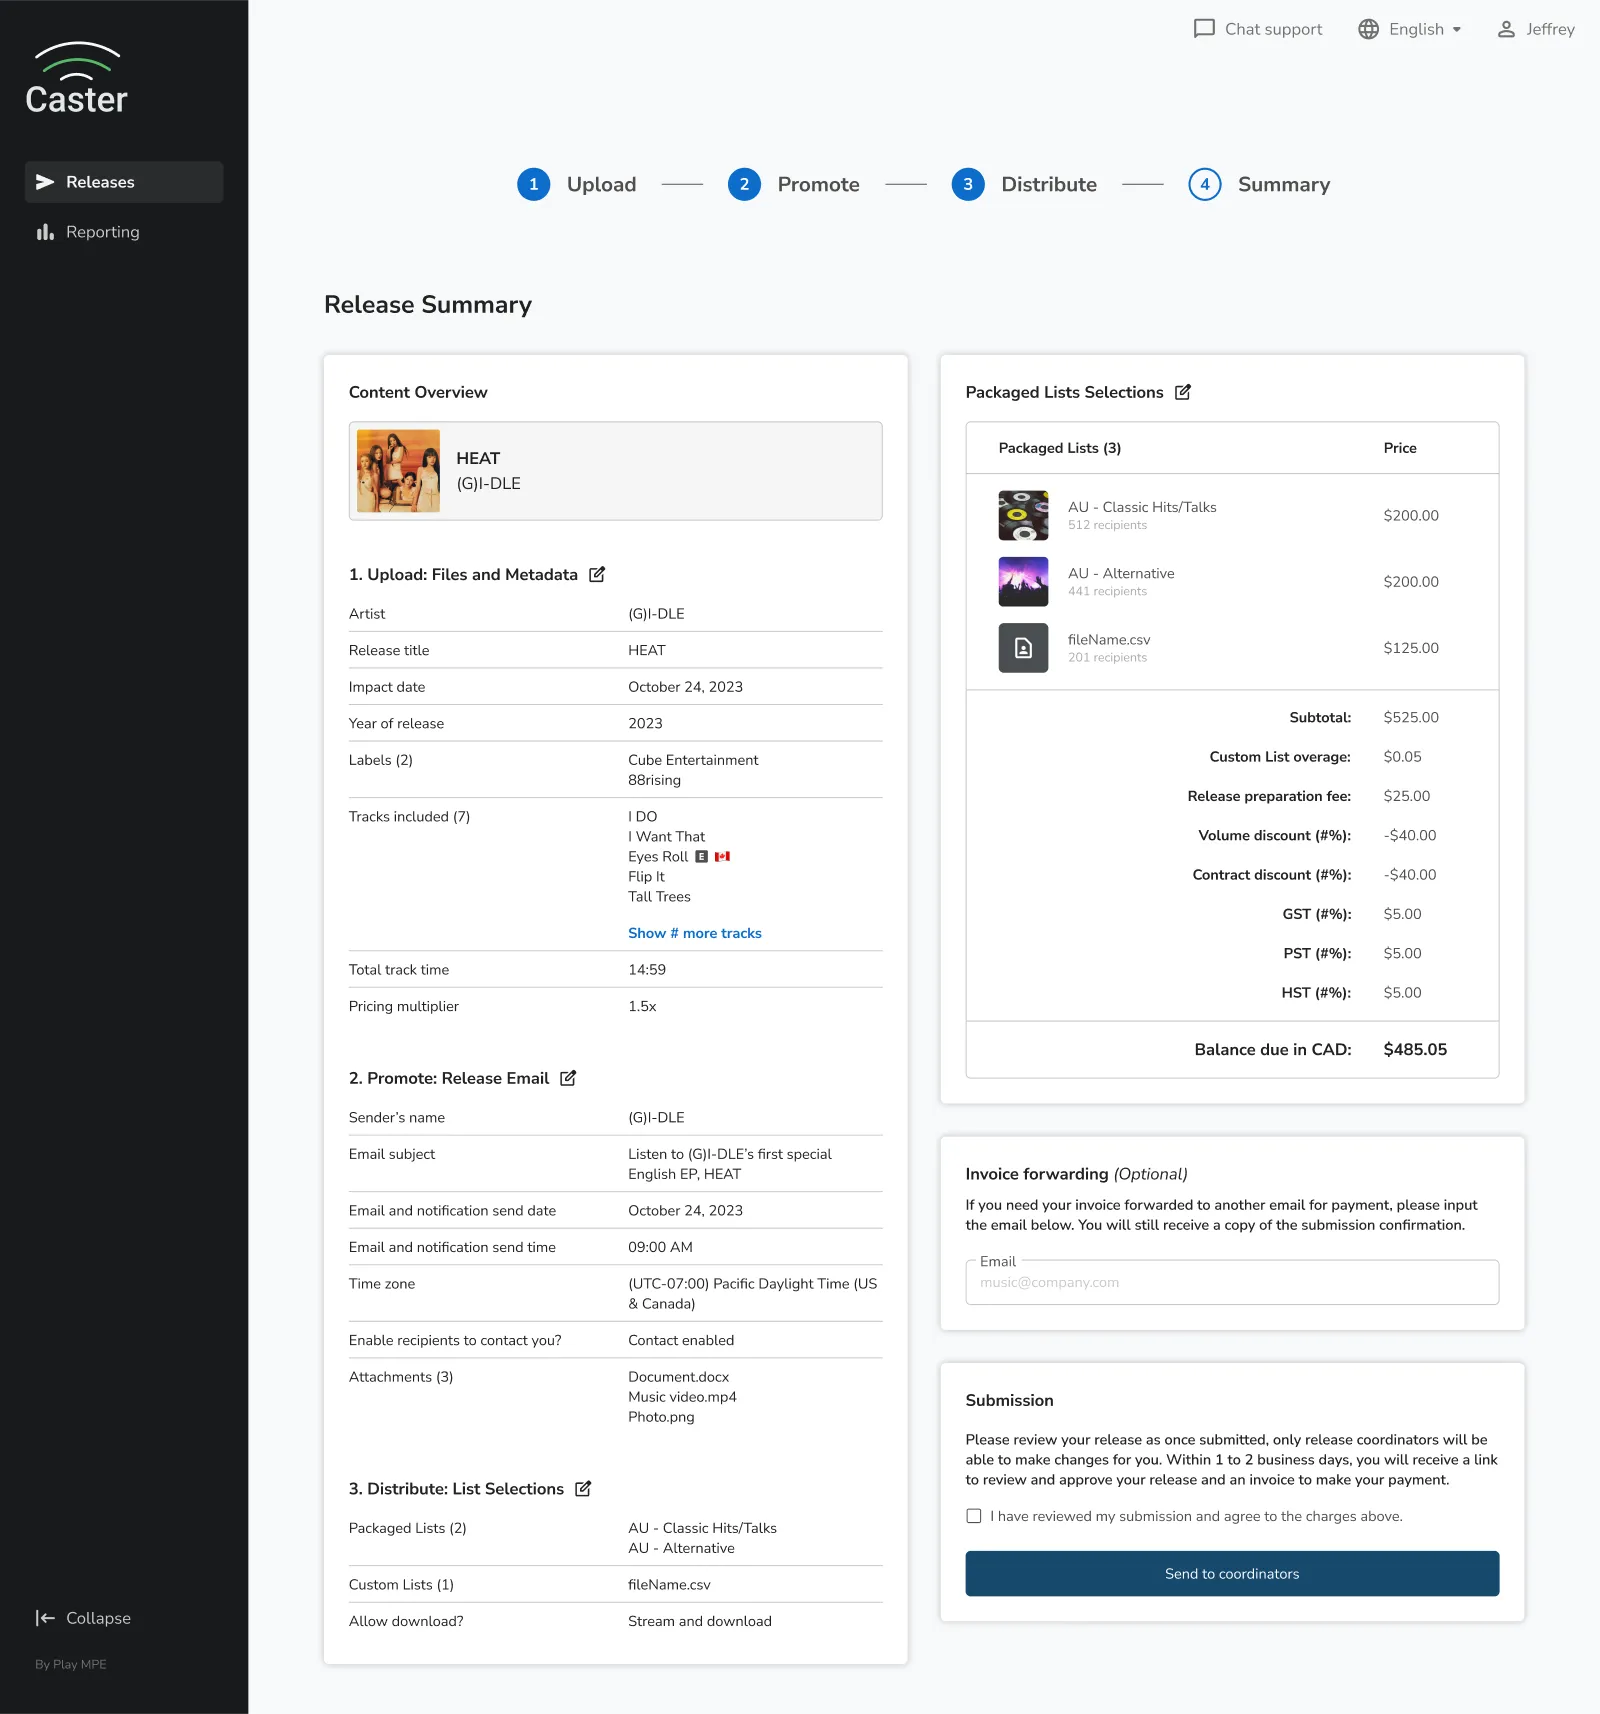1600x1714 pixels.
Task: Click the fileName.csv list icon
Action: pos(1022,647)
